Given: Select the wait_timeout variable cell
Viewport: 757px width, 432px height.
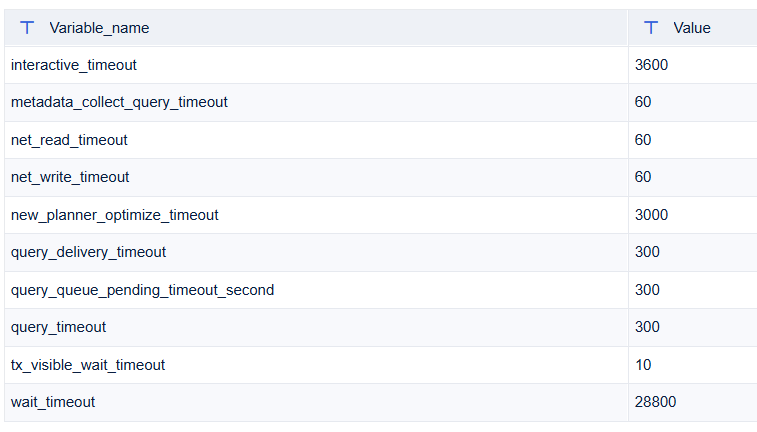Looking at the screenshot, I should point(316,402).
